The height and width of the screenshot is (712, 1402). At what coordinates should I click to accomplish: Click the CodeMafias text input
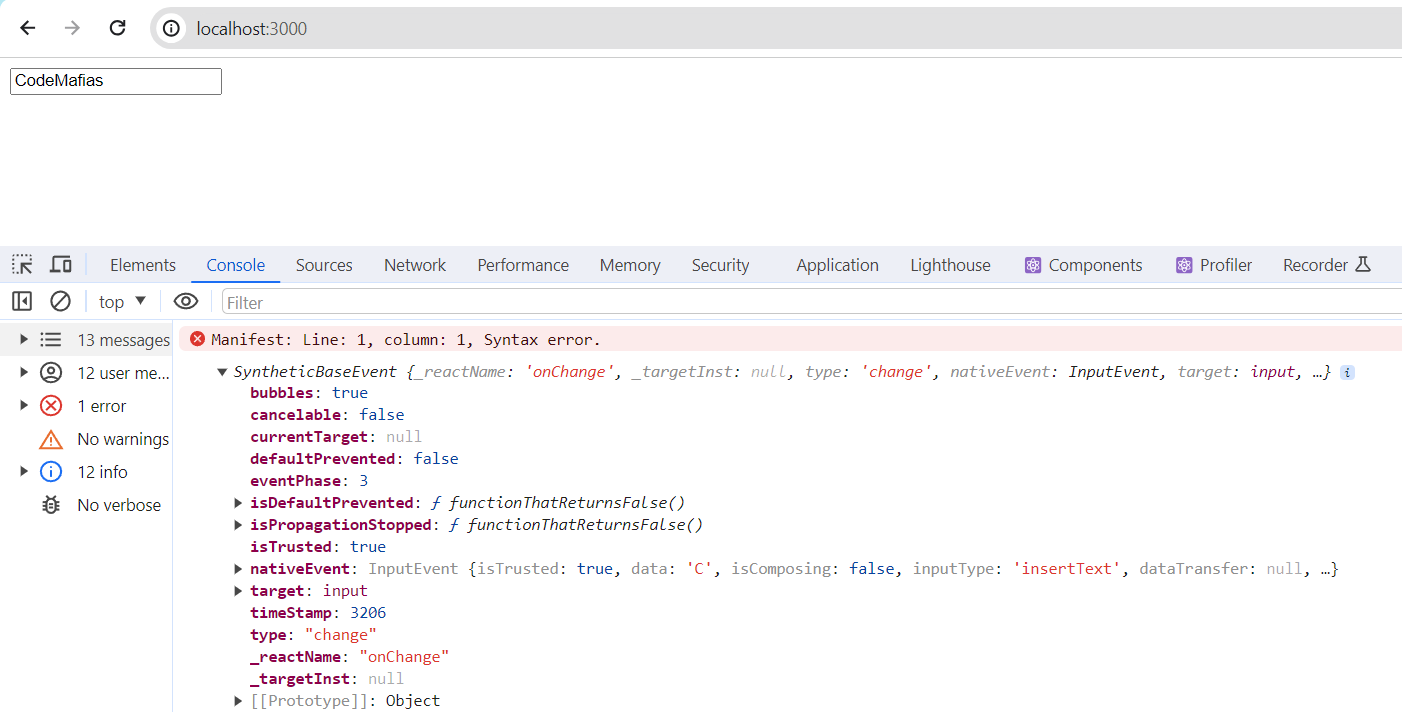116,81
